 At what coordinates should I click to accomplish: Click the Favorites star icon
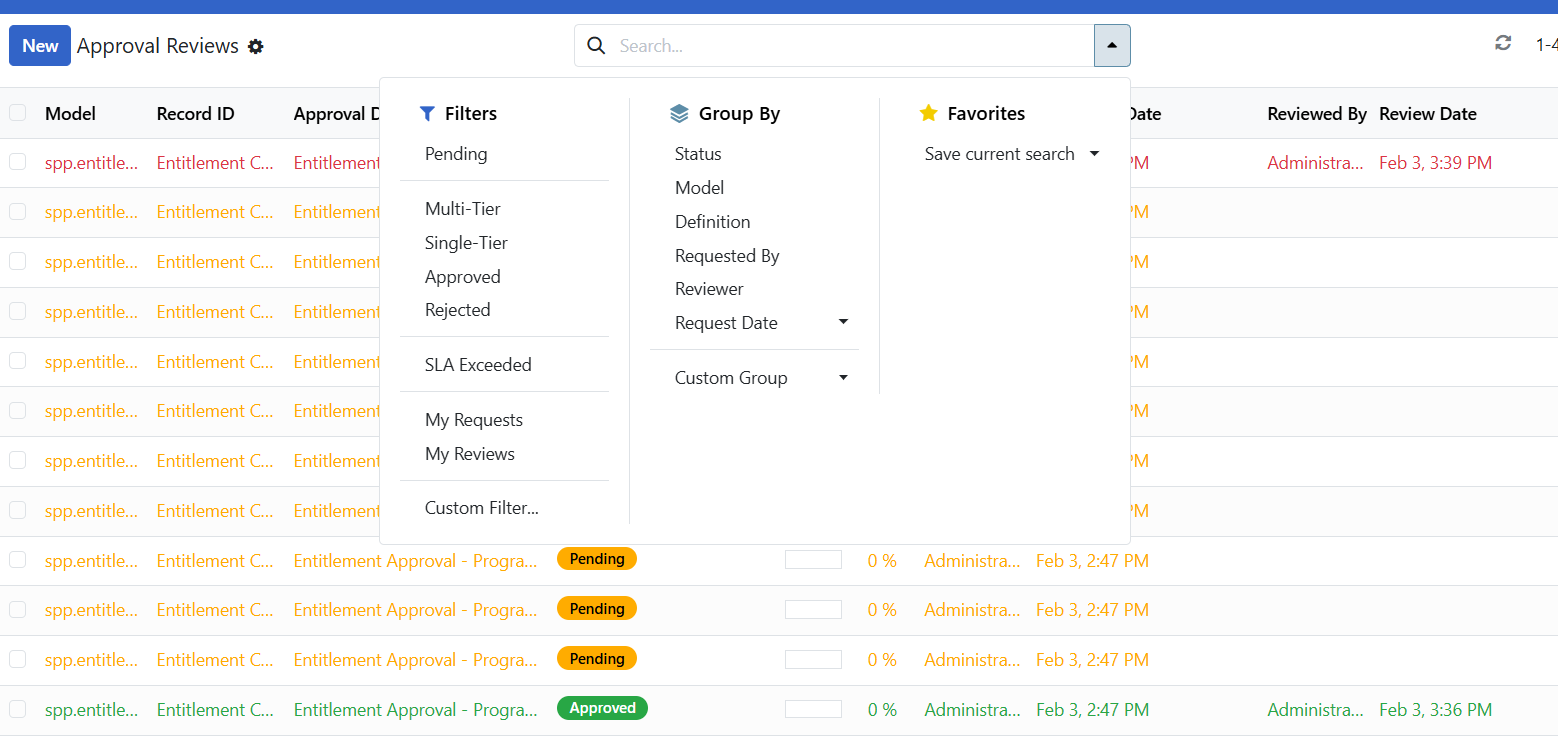[927, 113]
